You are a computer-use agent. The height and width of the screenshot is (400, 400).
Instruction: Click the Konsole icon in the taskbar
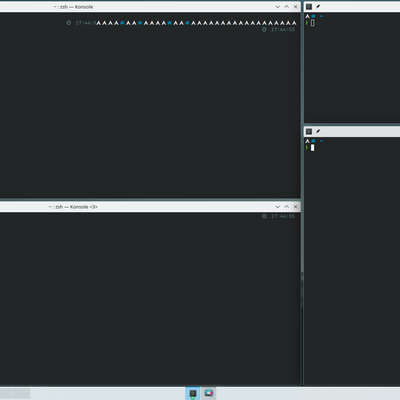193,393
